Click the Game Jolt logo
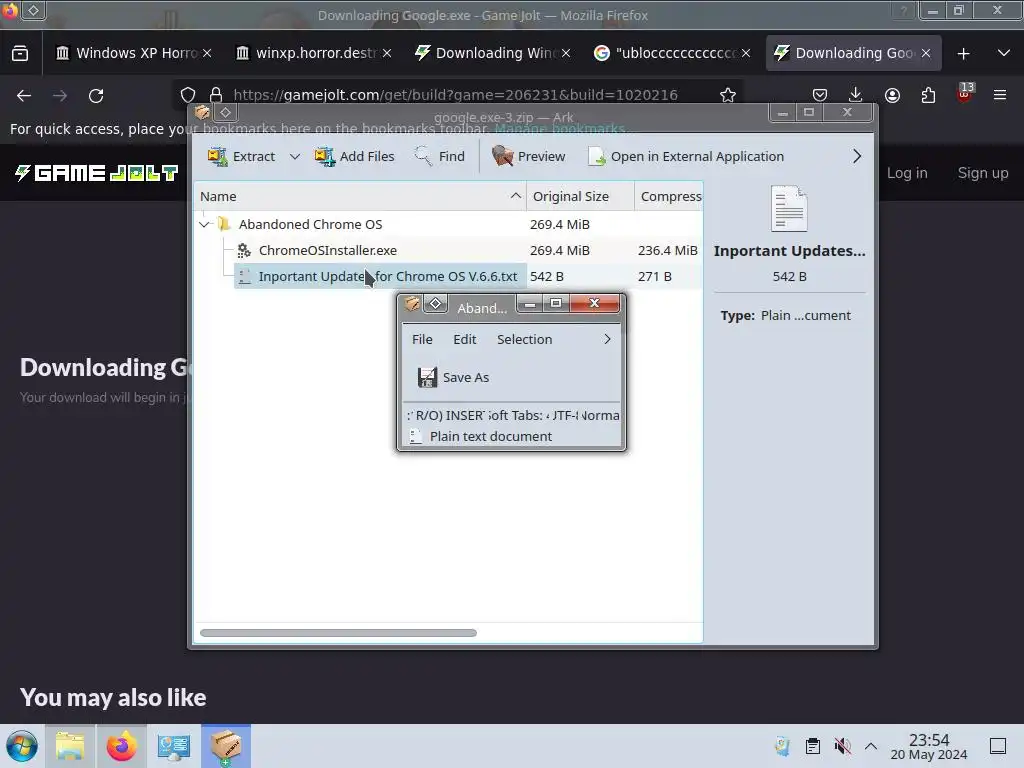Viewport: 1024px width, 768px height. click(97, 173)
